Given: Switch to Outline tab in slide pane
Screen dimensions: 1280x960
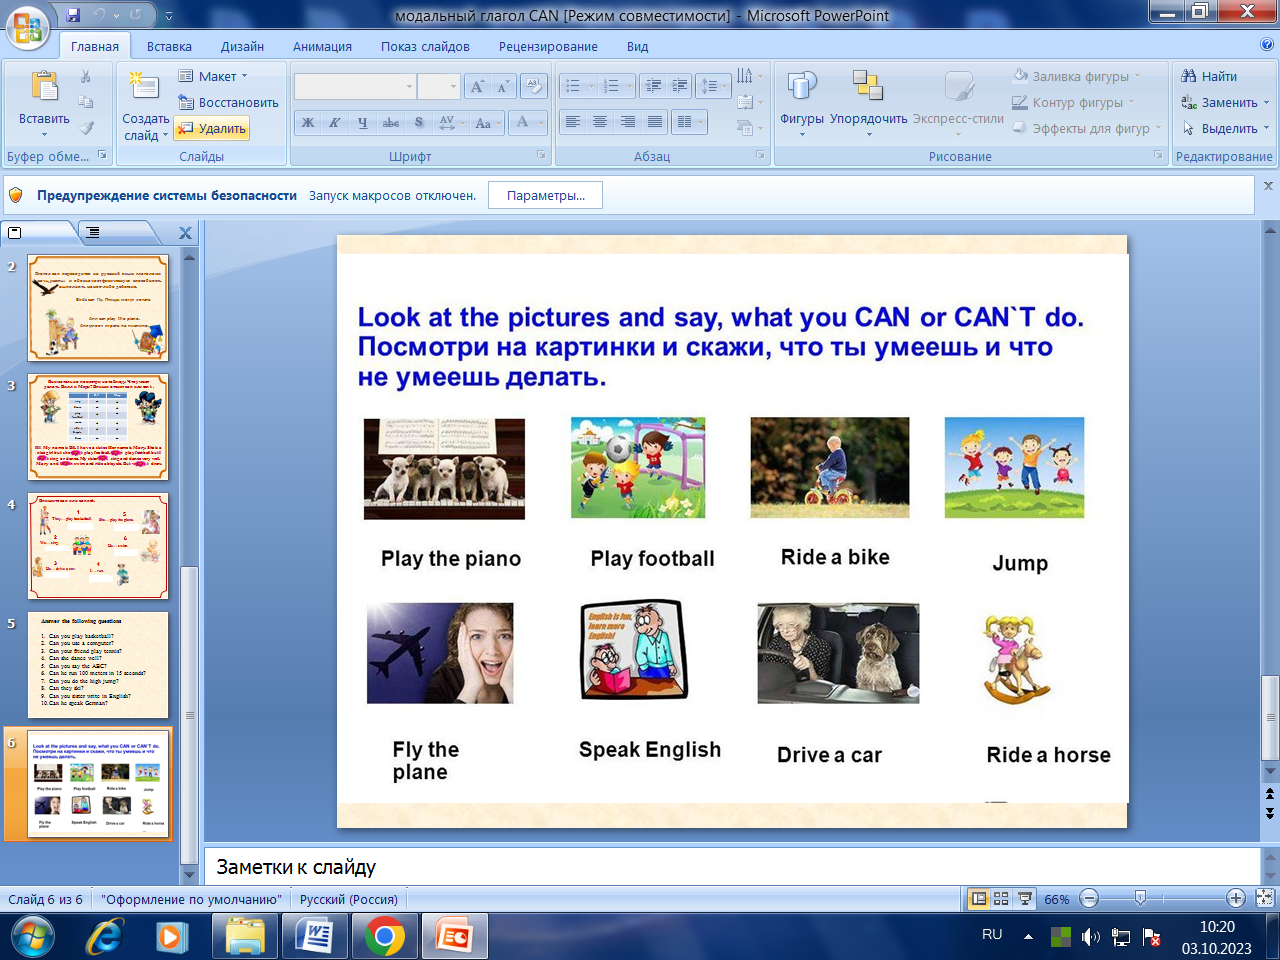Looking at the screenshot, I should point(93,232).
